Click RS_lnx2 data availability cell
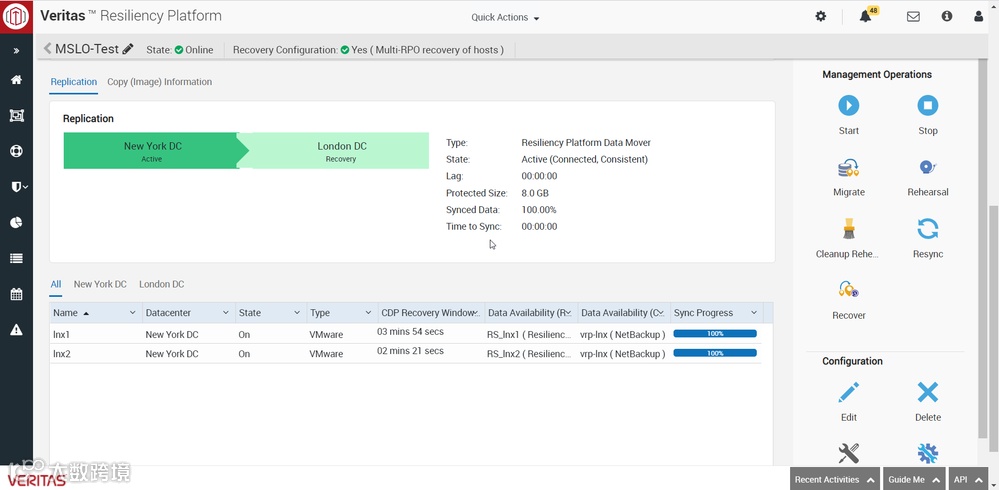Image resolution: width=999 pixels, height=490 pixels. 530,354
